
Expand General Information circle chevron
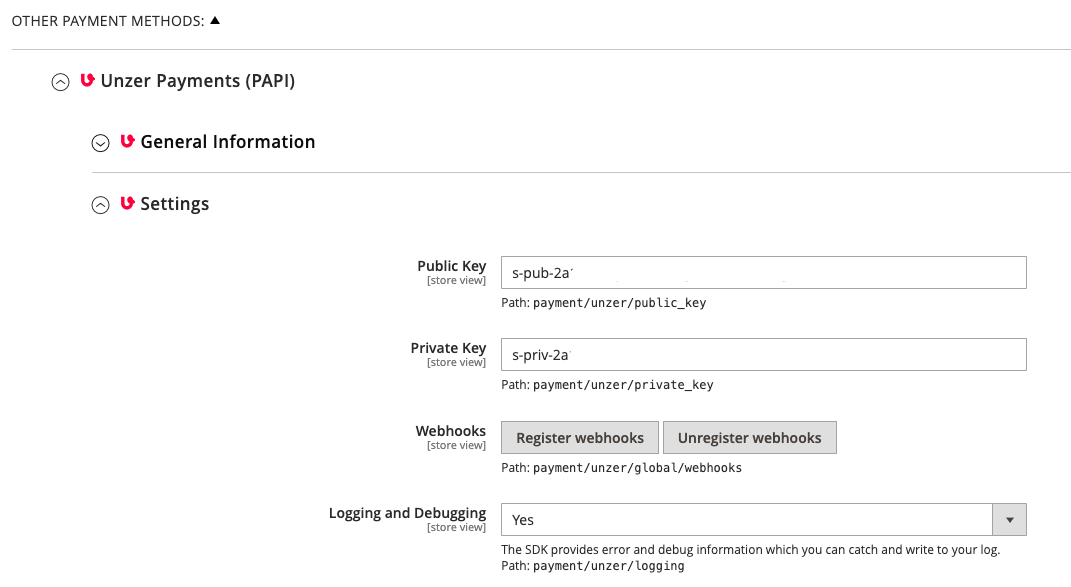point(100,143)
